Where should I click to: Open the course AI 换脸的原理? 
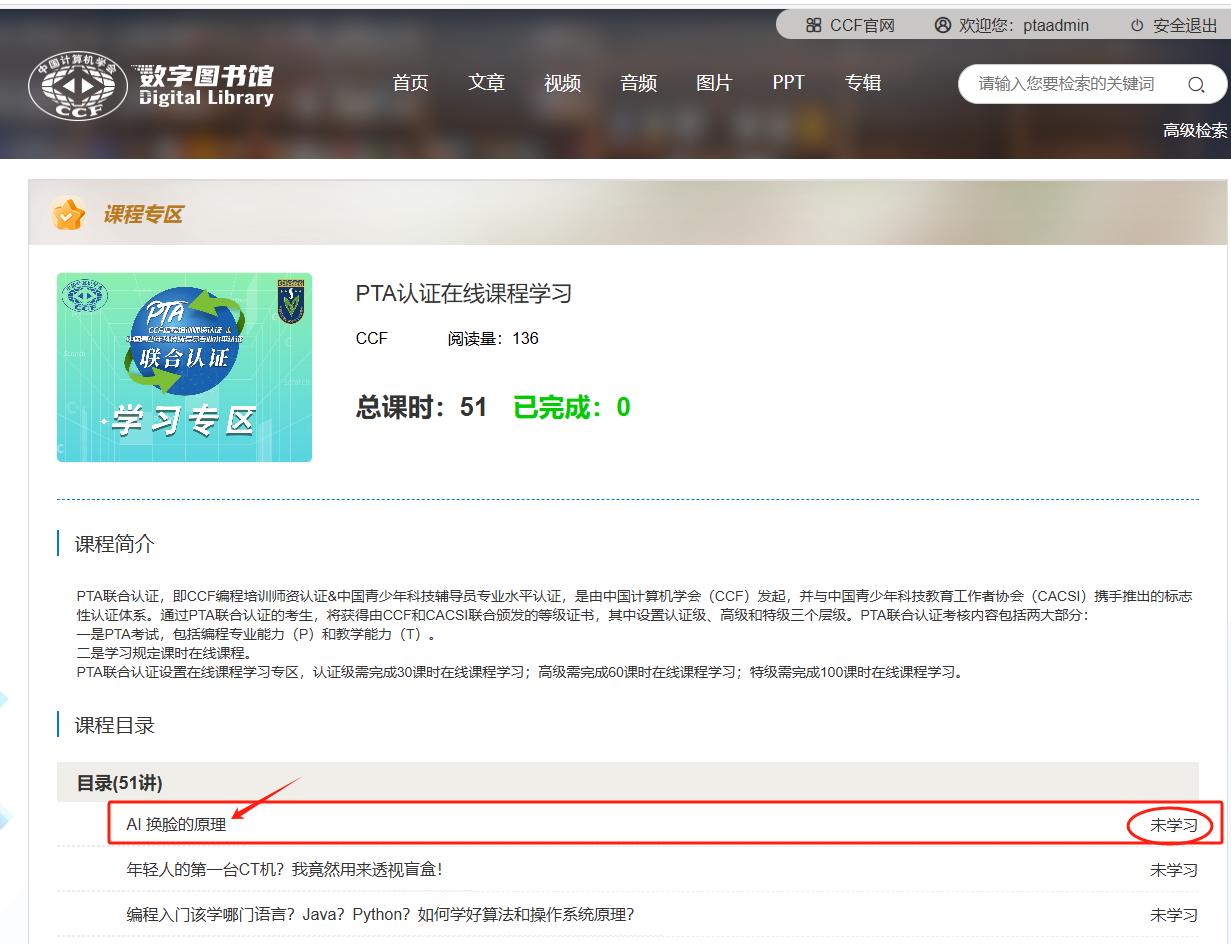pos(176,825)
